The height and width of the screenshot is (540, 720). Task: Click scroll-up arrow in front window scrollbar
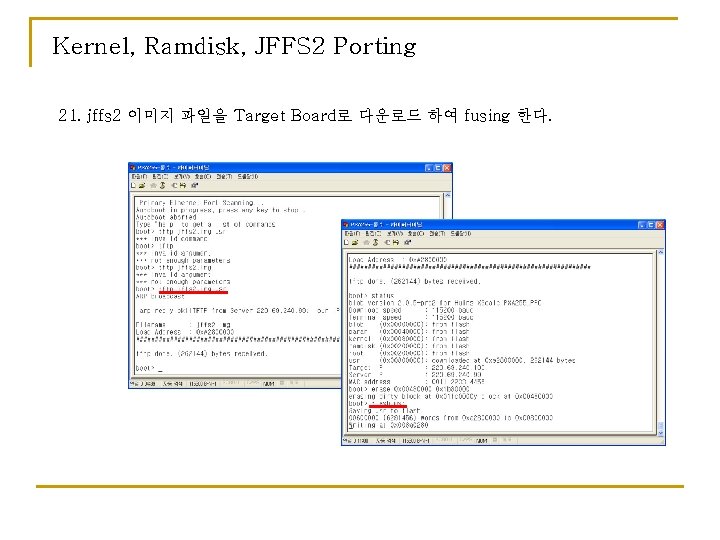(x=660, y=253)
